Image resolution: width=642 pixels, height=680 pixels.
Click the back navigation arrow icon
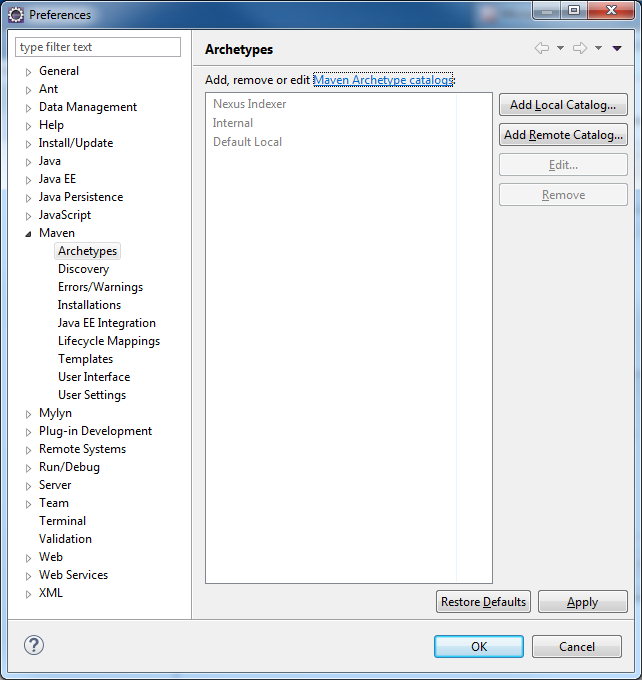541,48
